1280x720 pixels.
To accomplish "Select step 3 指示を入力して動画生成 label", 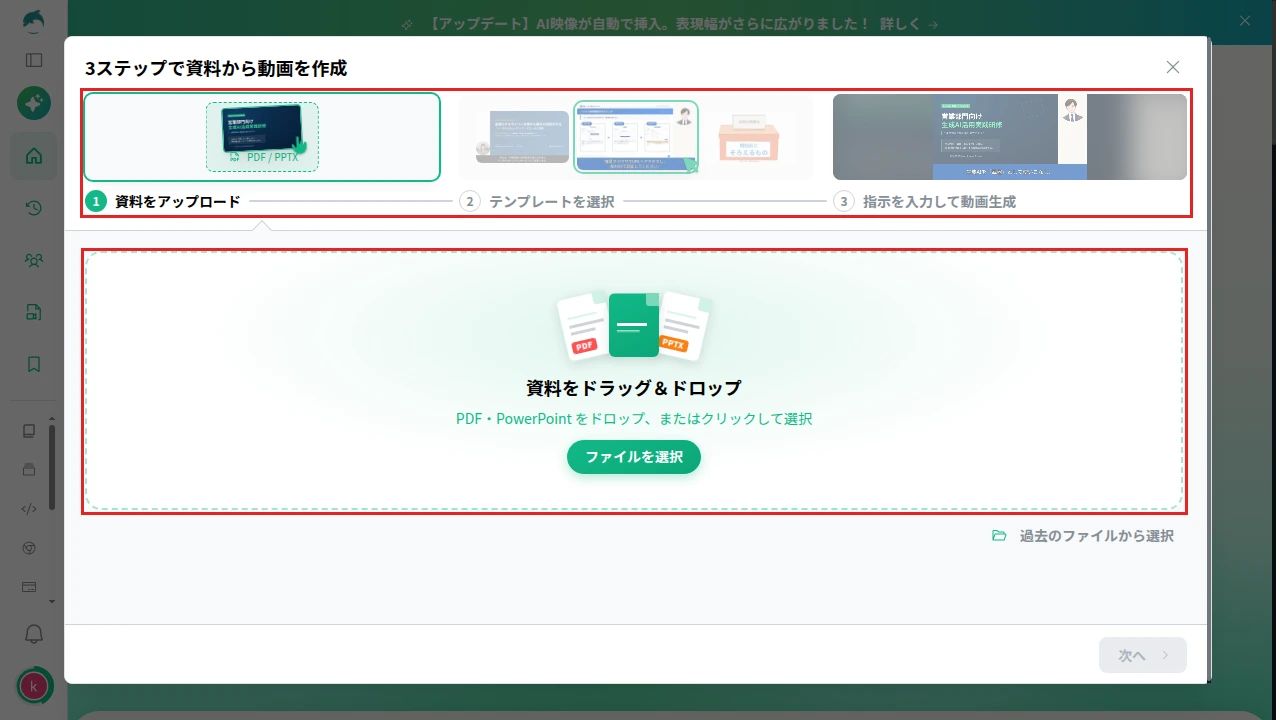I will point(939,201).
